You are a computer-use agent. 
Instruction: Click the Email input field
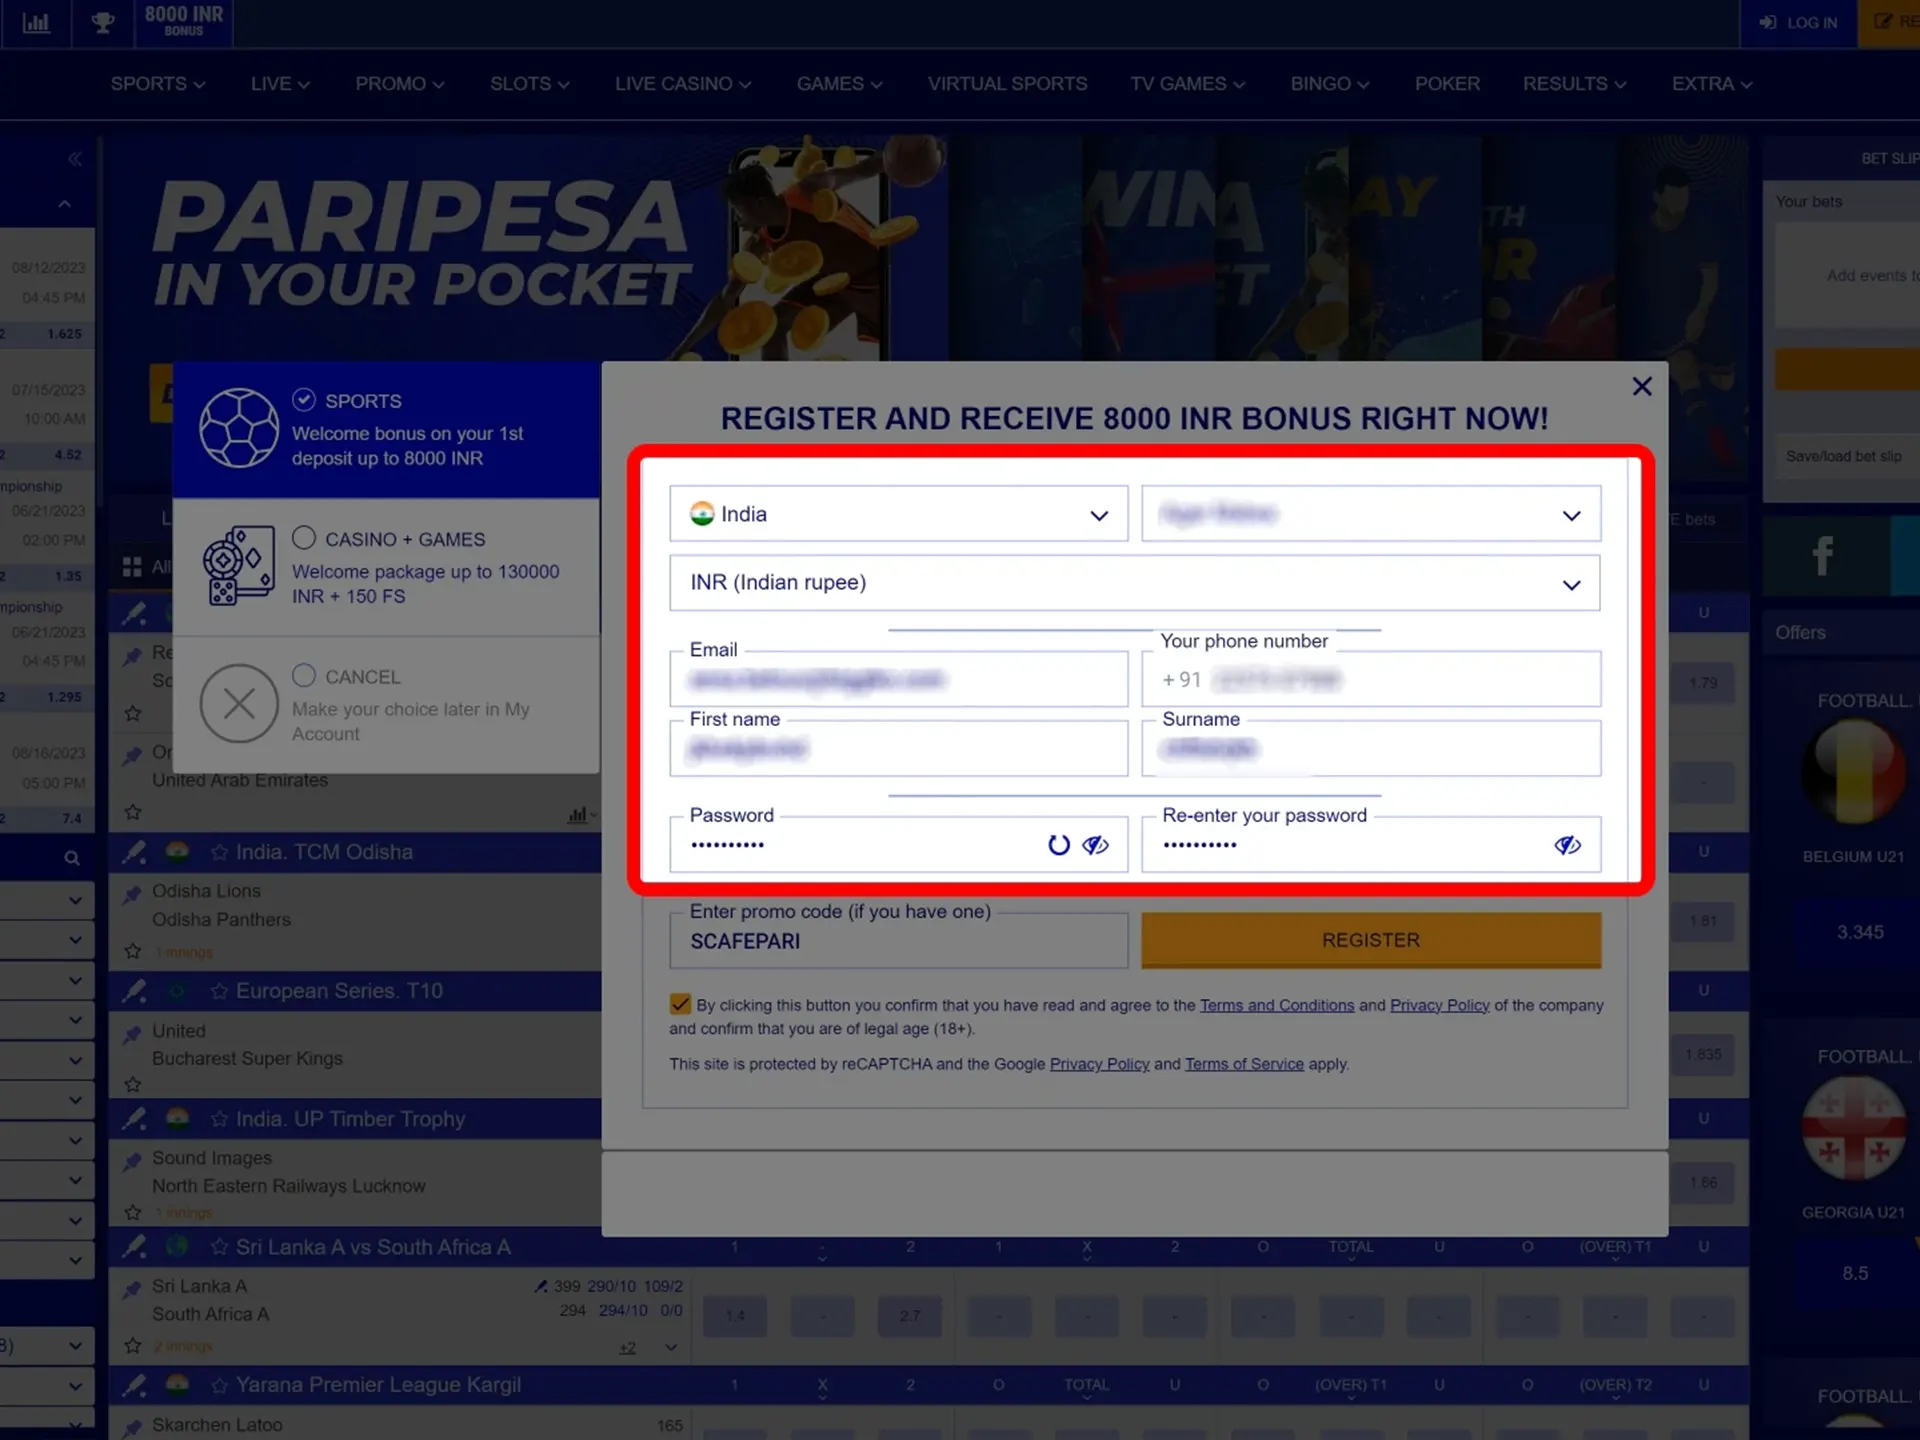[898, 678]
